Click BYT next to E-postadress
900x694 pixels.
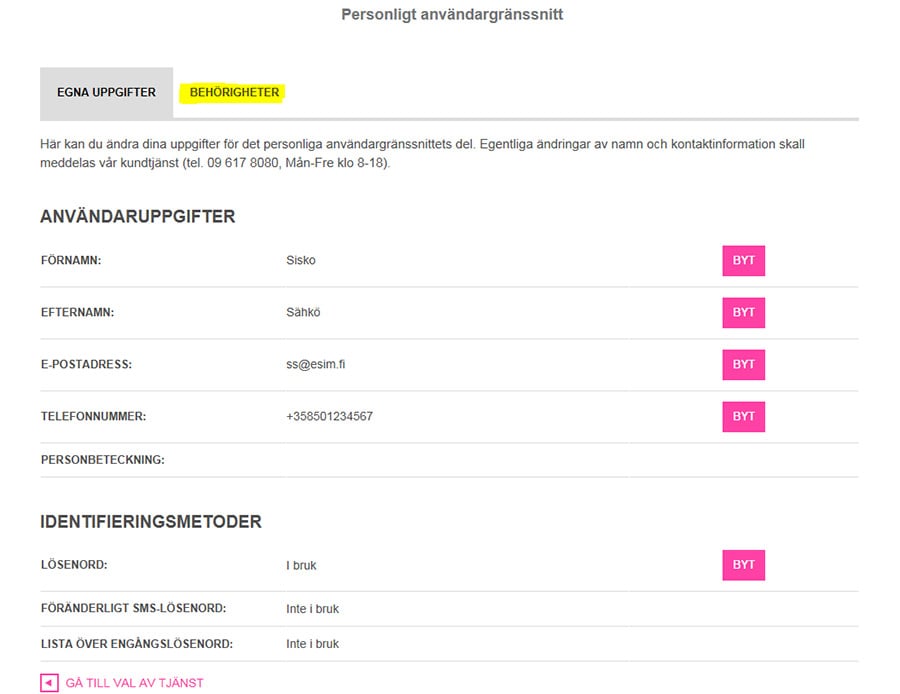(x=743, y=365)
